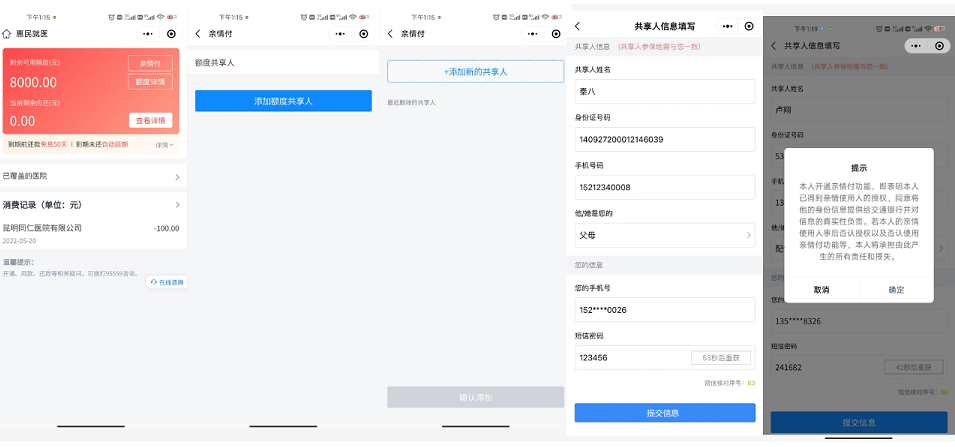The width and height of the screenshot is (955, 447).
Task: Expand the 详情 dropdown under repayment notice
Action: click(165, 145)
